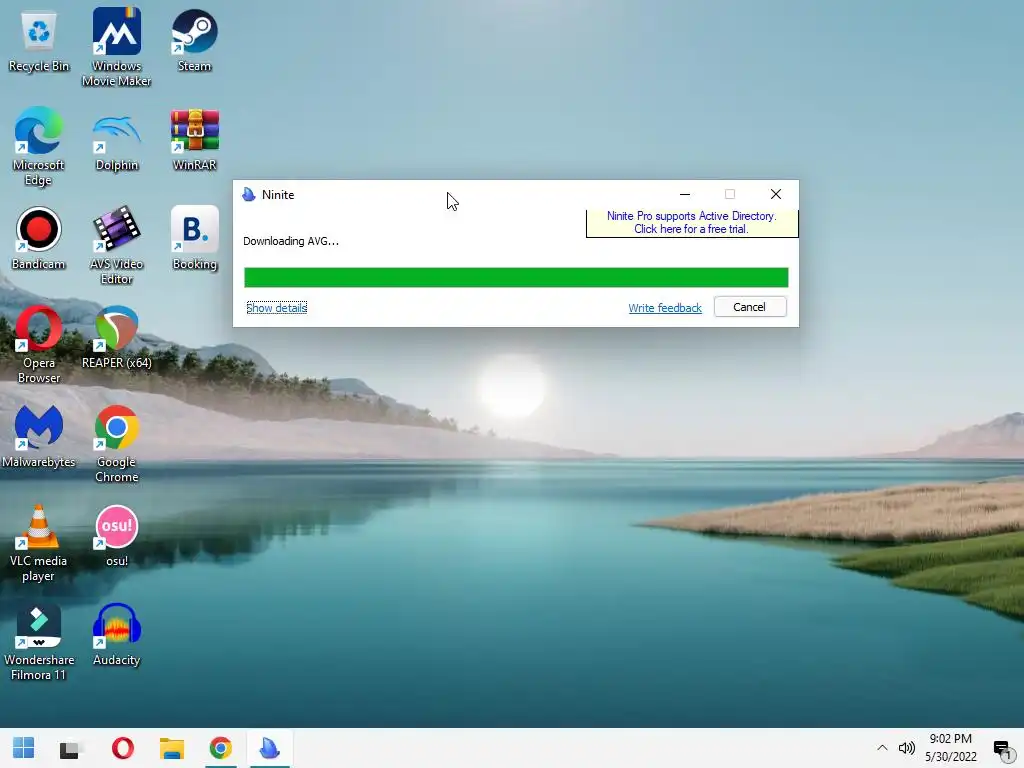Minimize the Ninite window
The height and width of the screenshot is (768, 1024).
tap(685, 195)
